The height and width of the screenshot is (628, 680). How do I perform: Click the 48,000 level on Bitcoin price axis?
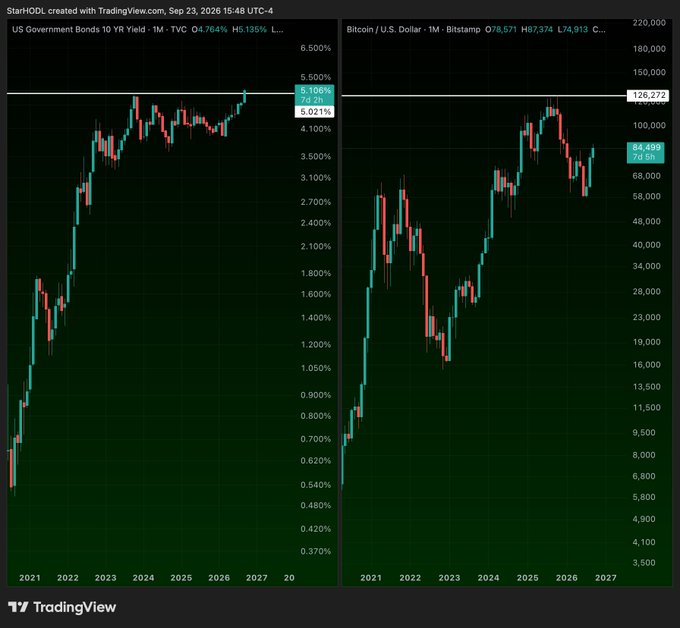[647, 222]
